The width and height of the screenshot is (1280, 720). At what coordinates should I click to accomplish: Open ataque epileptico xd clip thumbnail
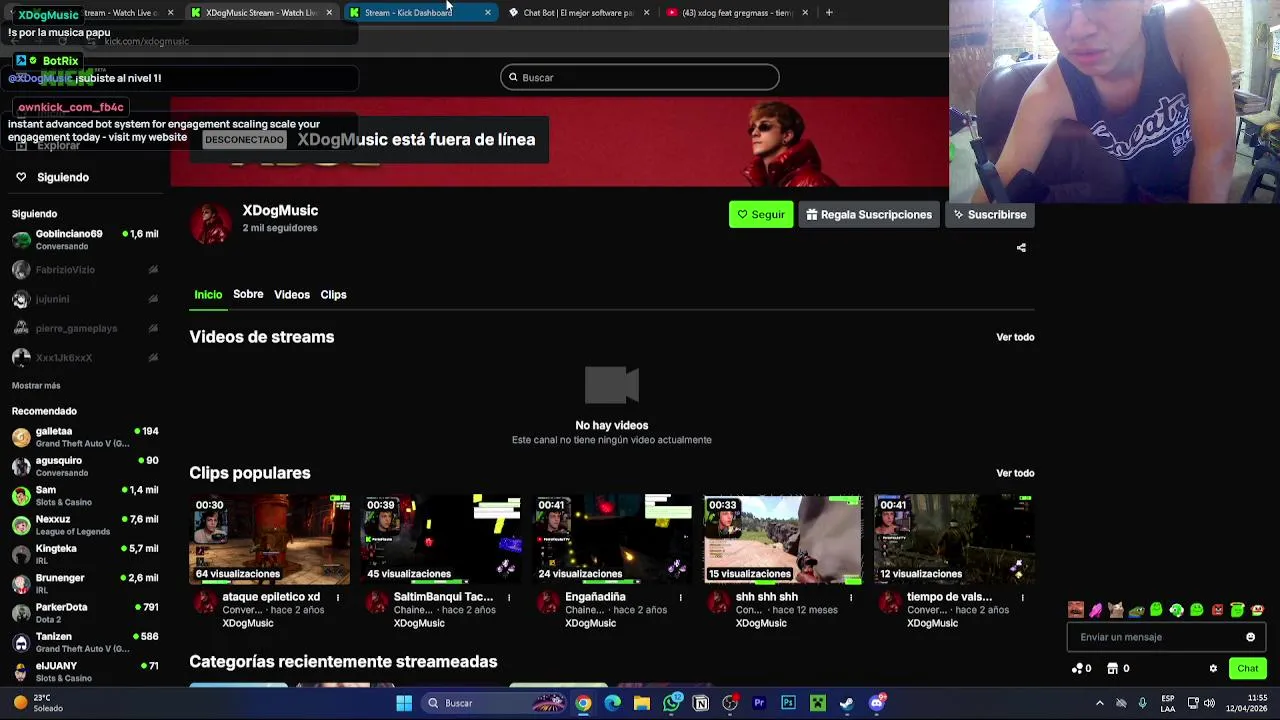[x=270, y=539]
